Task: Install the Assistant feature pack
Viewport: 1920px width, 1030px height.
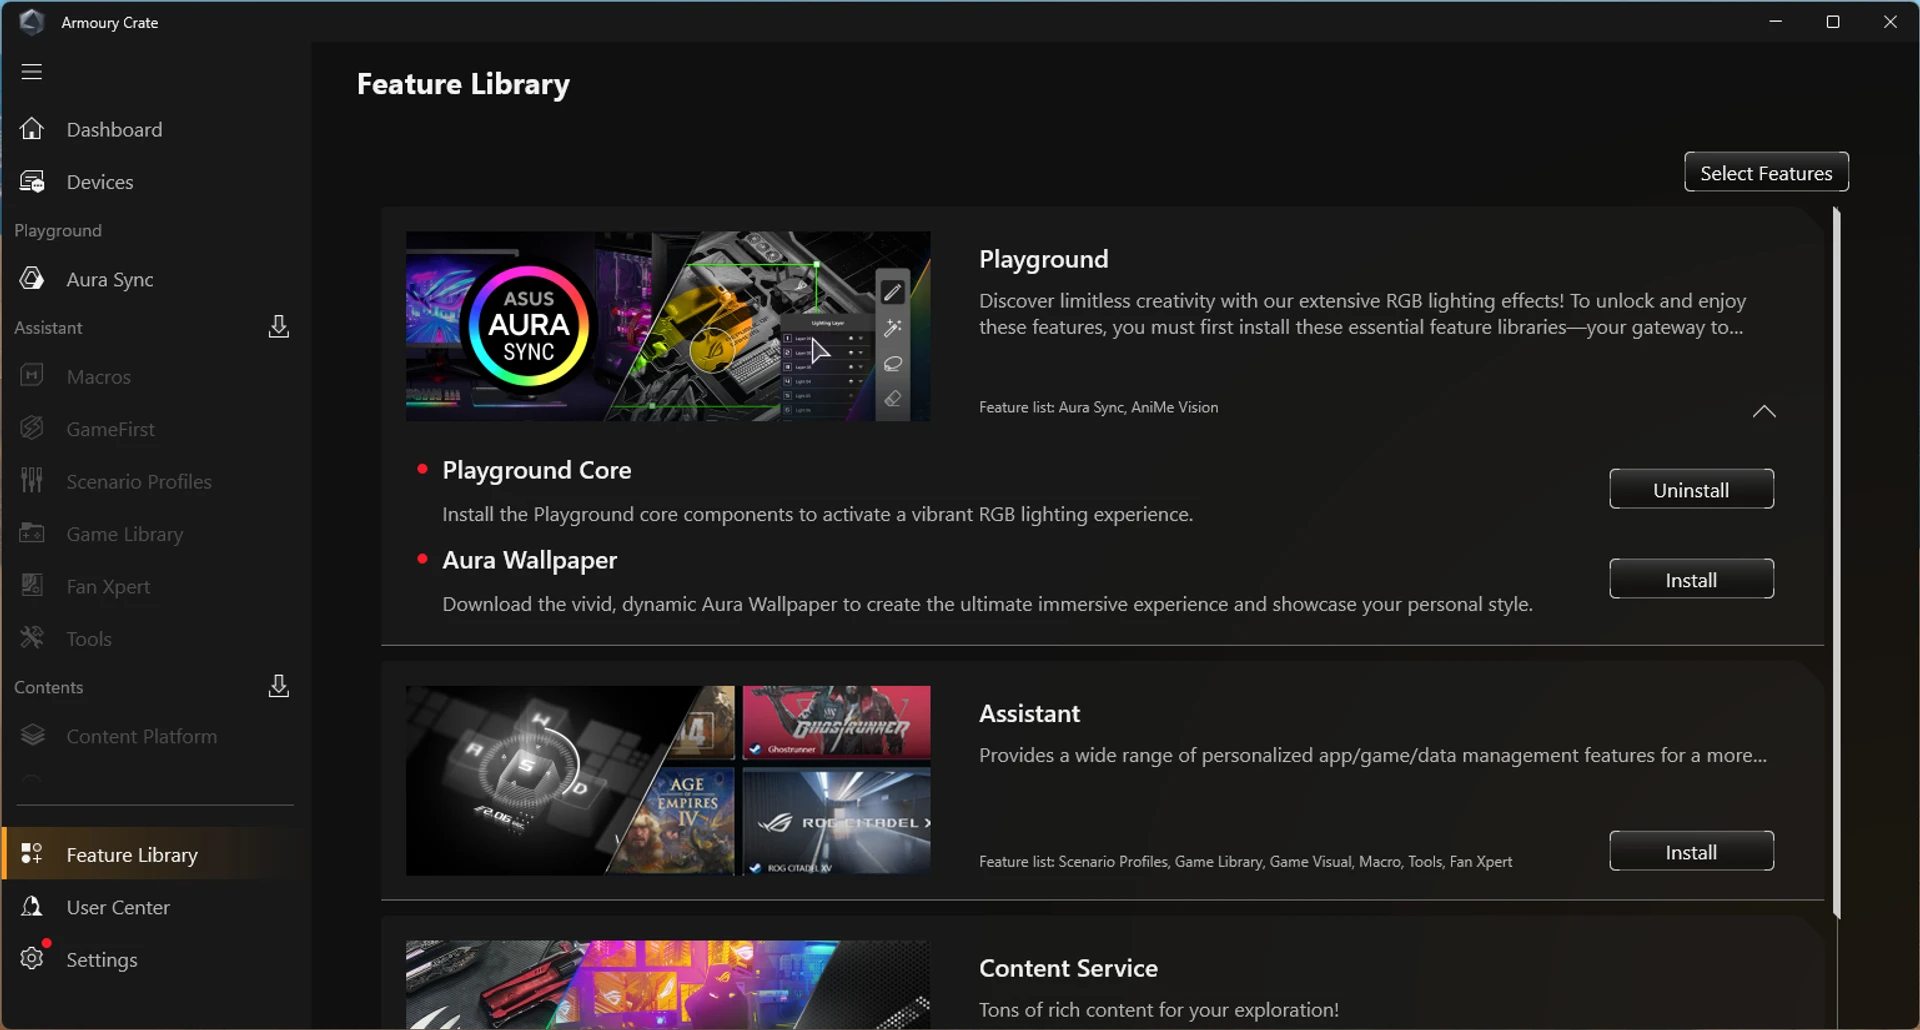Action: tap(1691, 851)
